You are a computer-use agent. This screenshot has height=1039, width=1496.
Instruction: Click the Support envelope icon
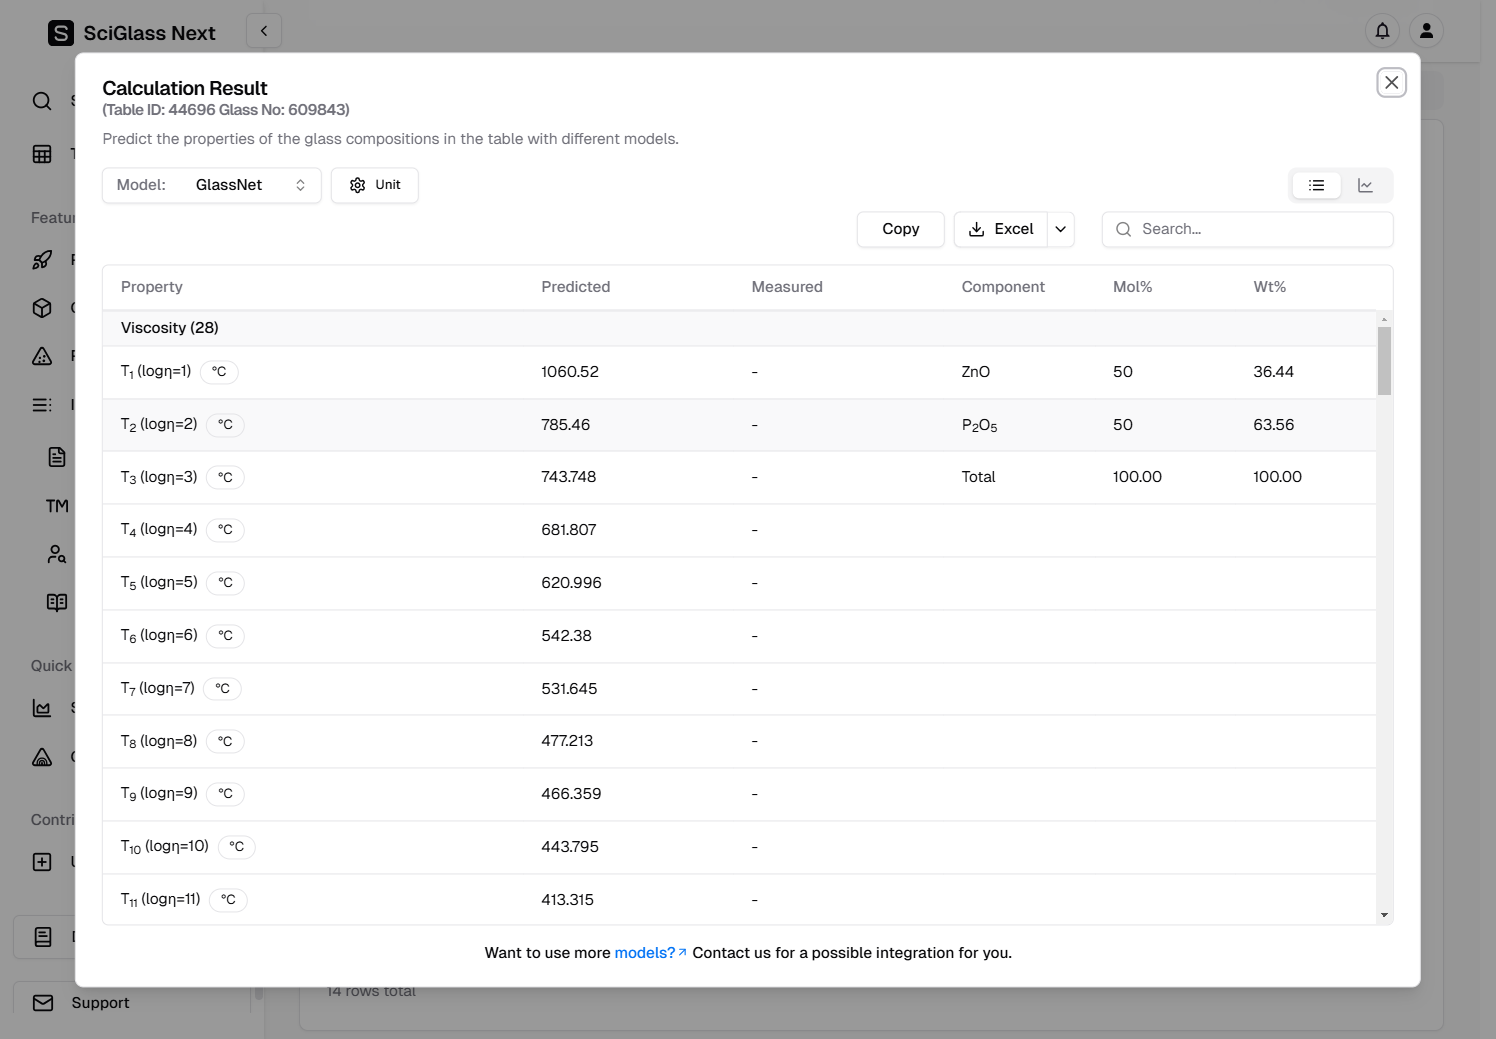click(x=43, y=1002)
